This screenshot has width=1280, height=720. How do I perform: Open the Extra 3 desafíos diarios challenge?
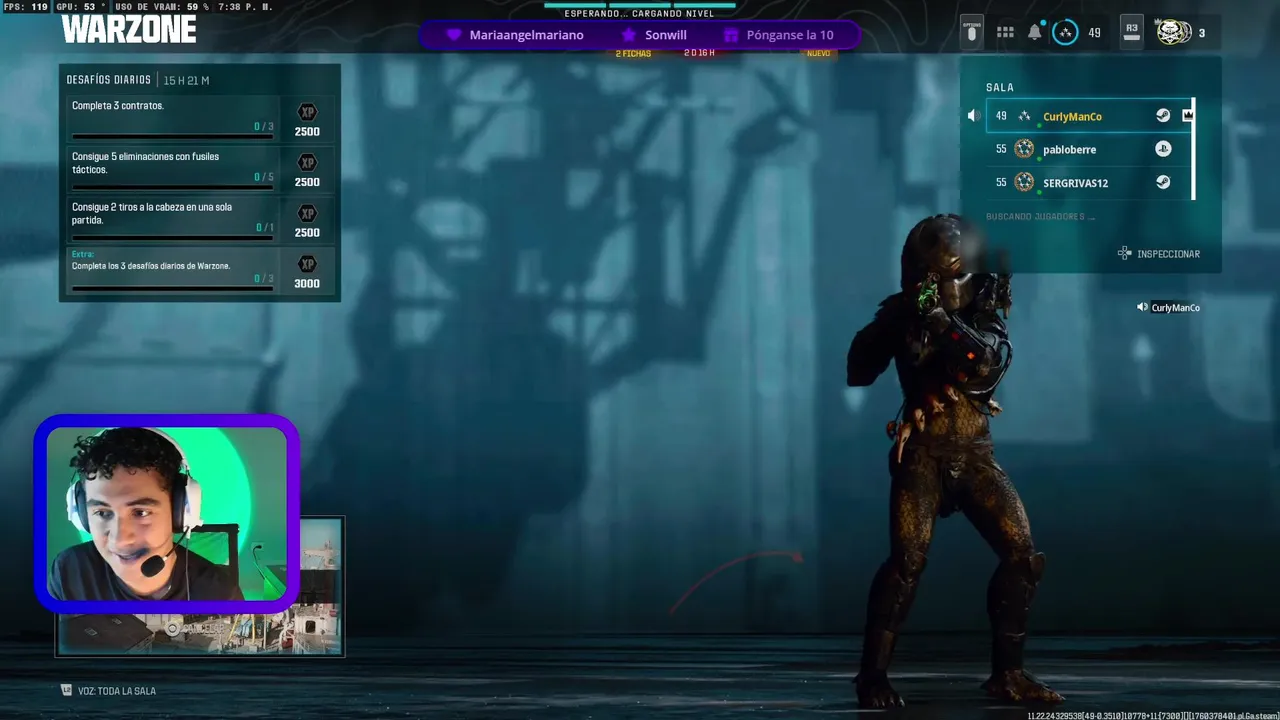tap(200, 271)
